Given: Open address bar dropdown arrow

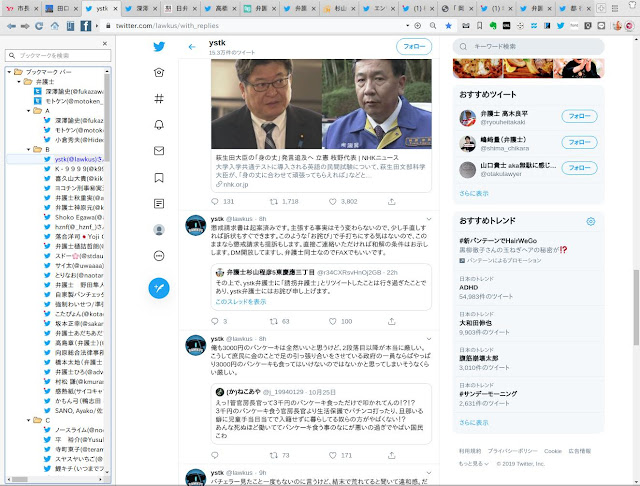Looking at the screenshot, I should click(407, 25).
